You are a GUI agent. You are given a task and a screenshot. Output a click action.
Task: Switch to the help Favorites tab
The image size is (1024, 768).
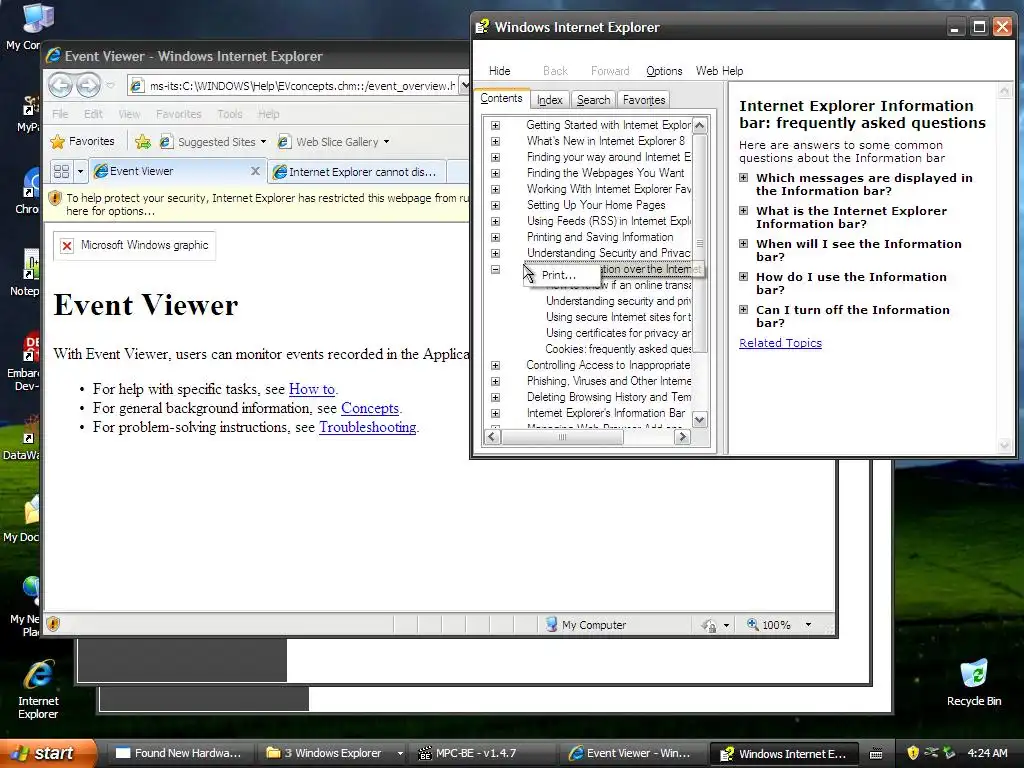pyautogui.click(x=644, y=100)
